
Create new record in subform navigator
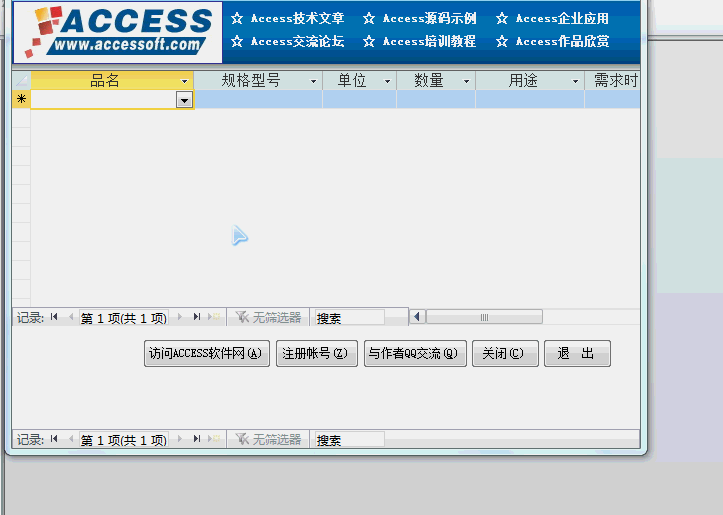(x=214, y=317)
